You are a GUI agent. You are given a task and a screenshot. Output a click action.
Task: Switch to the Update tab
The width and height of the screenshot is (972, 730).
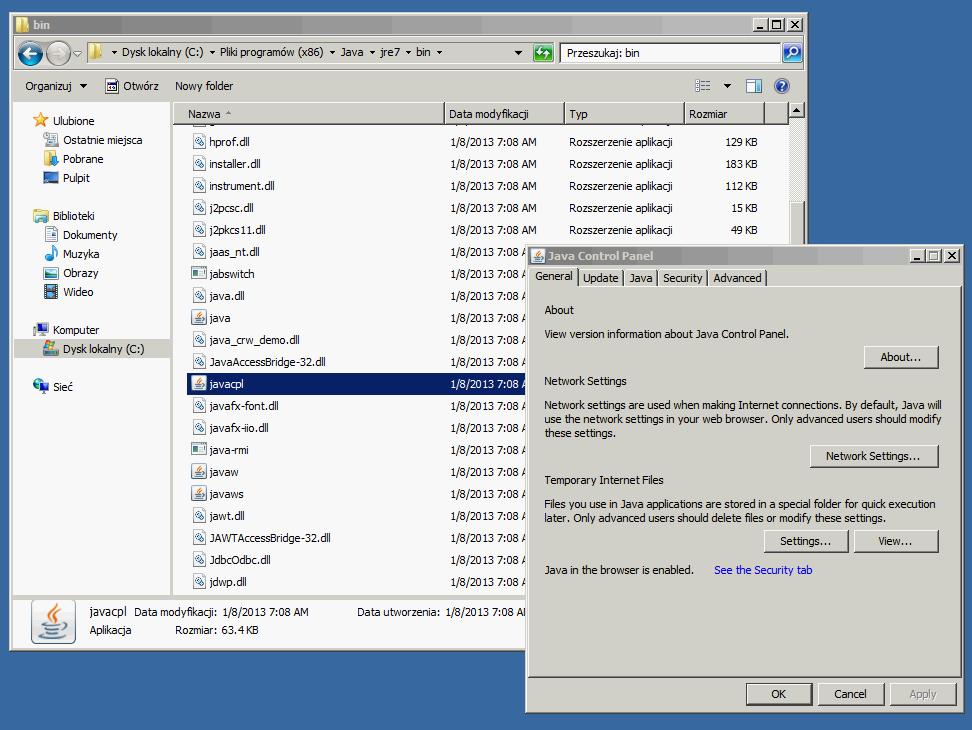tap(600, 278)
